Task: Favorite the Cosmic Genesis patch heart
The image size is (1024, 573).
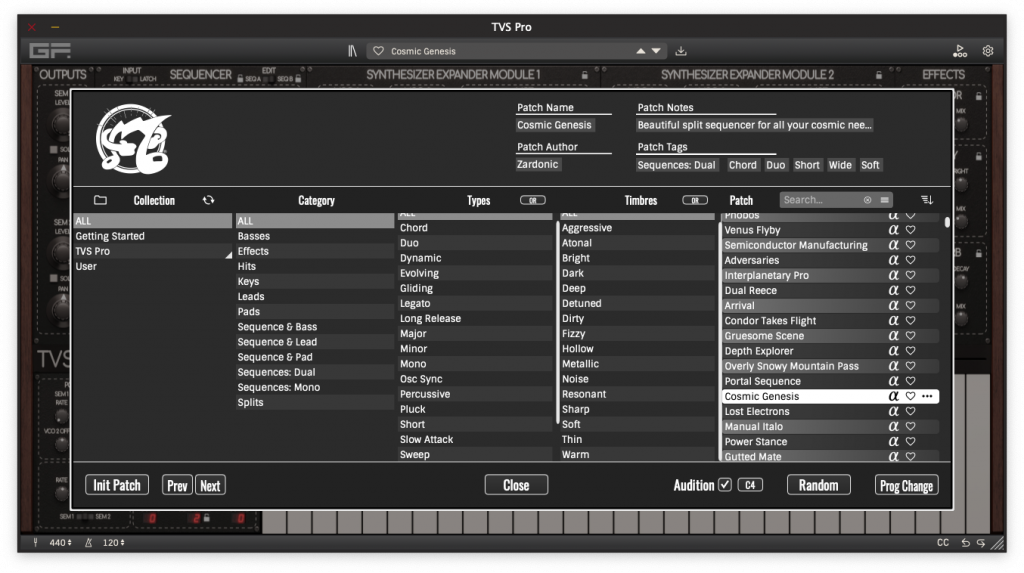Action: click(910, 396)
